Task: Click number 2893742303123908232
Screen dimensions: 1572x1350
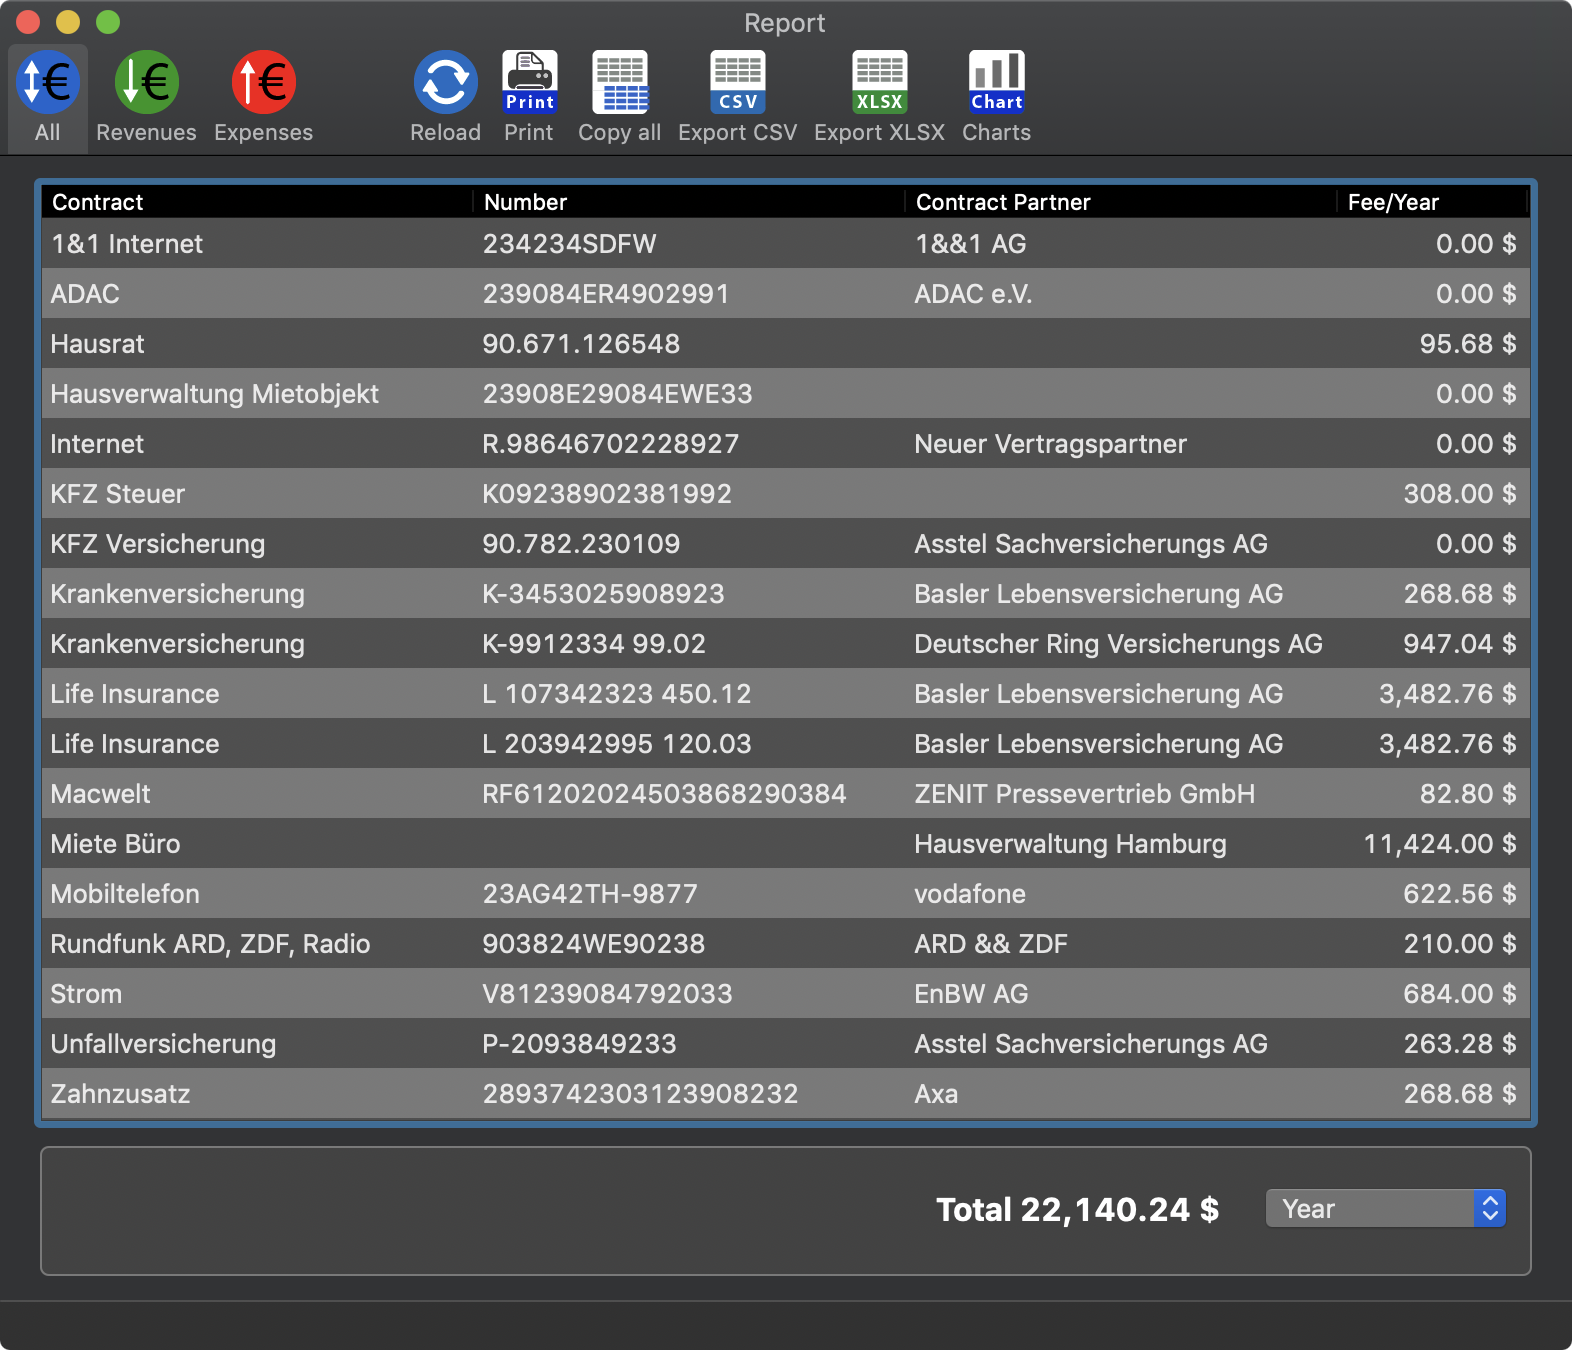Action: pyautogui.click(x=640, y=1094)
